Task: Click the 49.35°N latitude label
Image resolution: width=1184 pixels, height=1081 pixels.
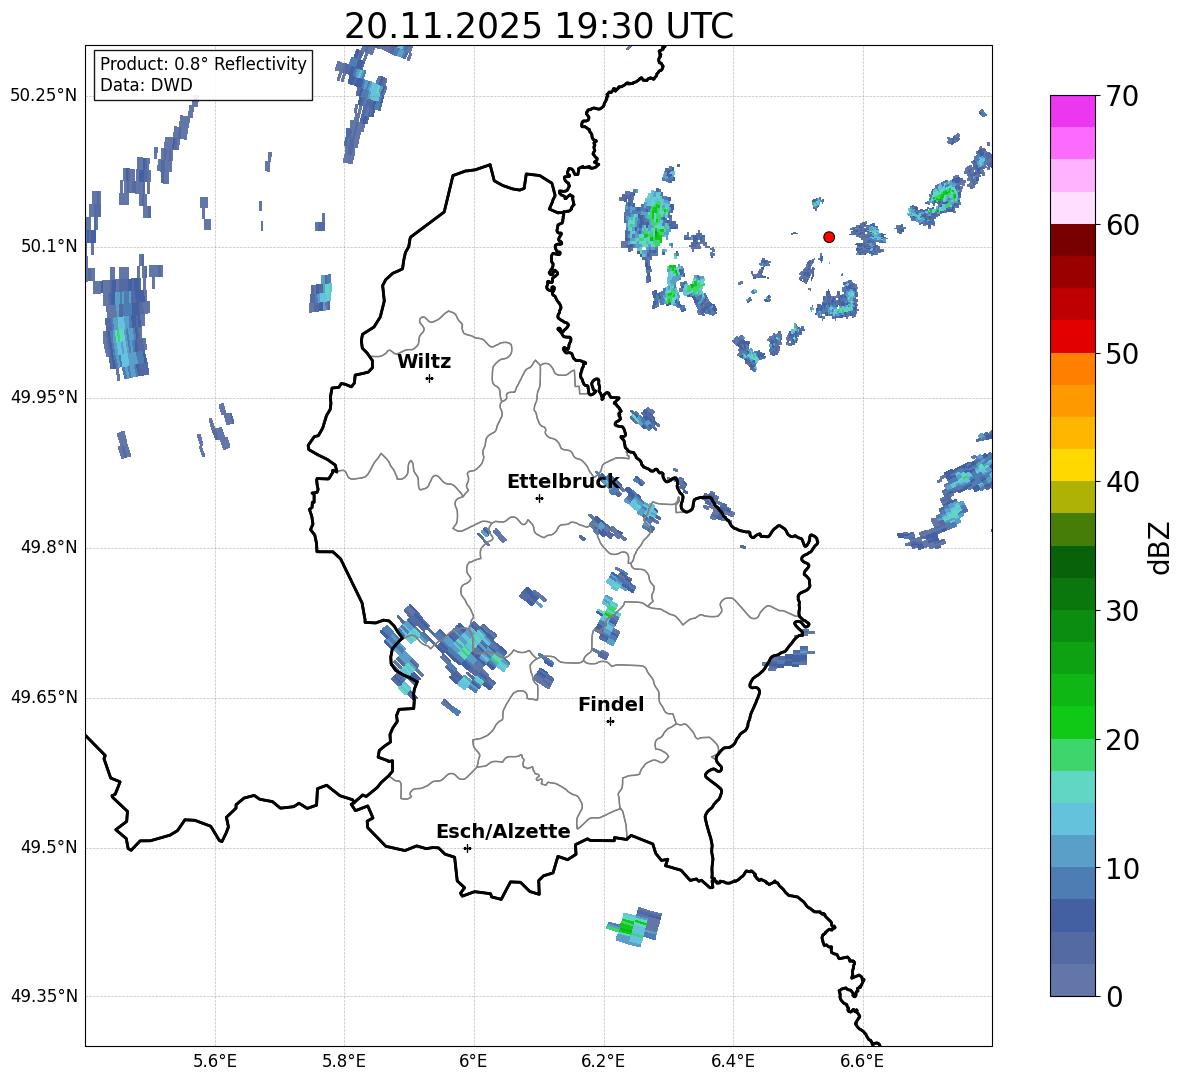Action: pyautogui.click(x=44, y=996)
